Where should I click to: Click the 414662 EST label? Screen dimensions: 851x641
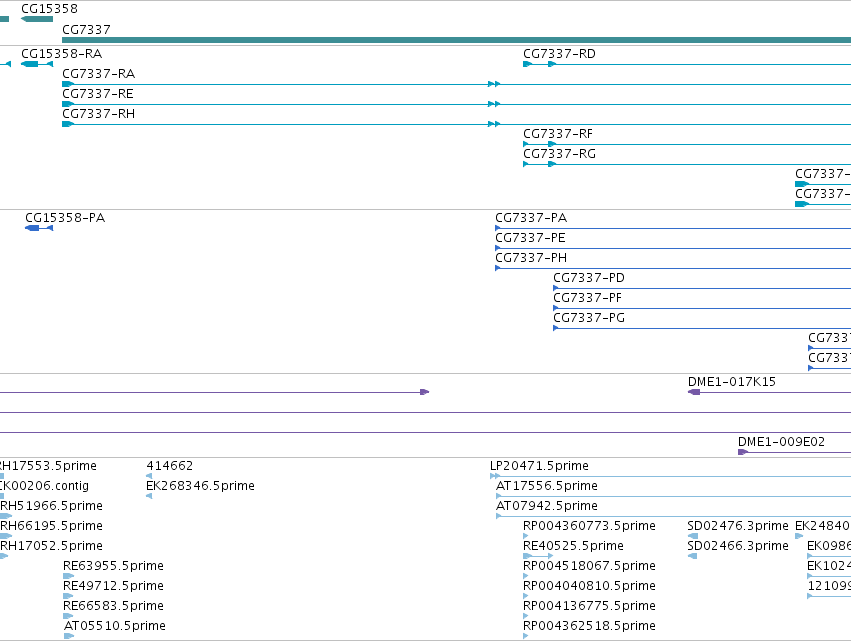click(x=169, y=466)
